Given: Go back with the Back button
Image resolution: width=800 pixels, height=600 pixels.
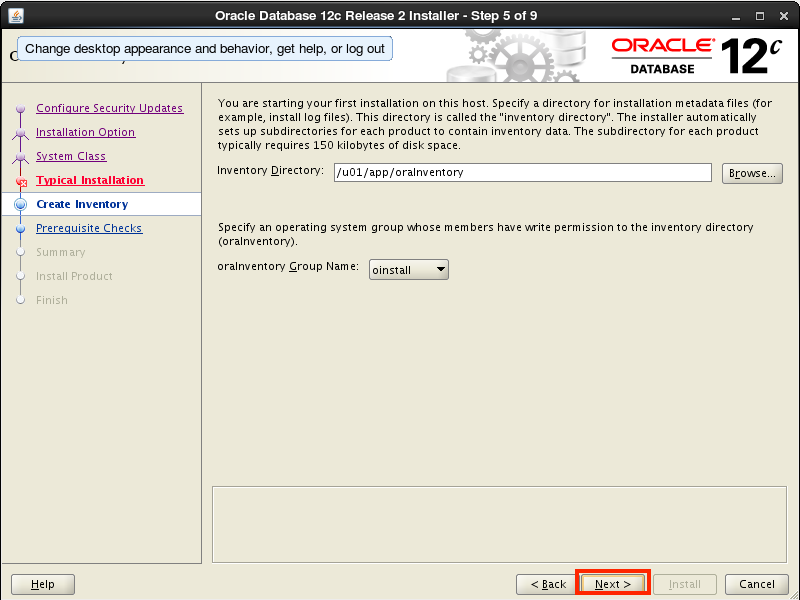Looking at the screenshot, I should click(x=548, y=584).
